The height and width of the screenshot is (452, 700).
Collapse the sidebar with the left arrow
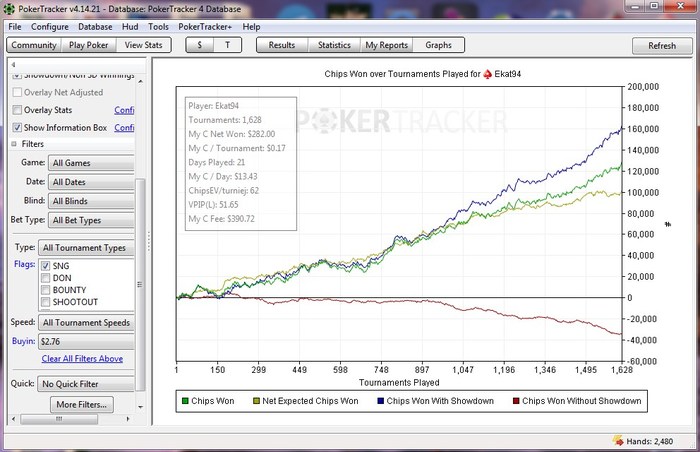pos(13,65)
